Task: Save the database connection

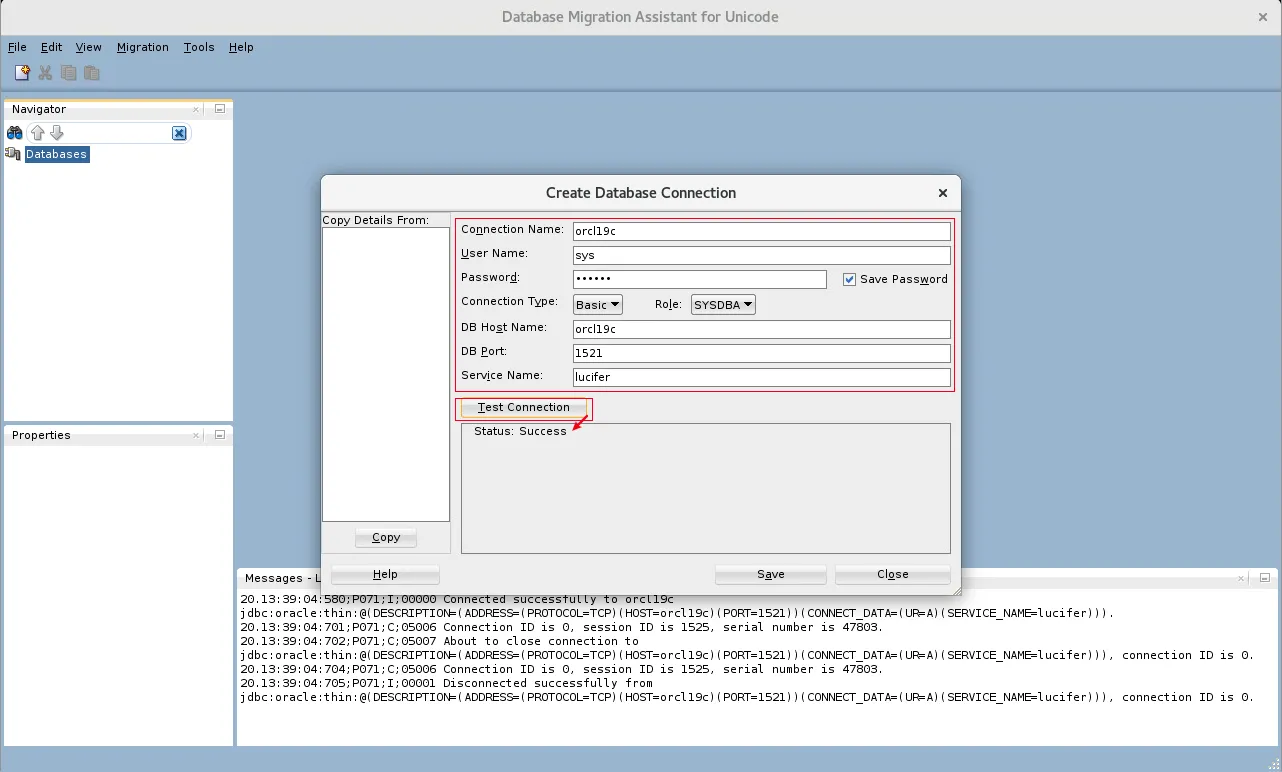Action: coord(770,574)
